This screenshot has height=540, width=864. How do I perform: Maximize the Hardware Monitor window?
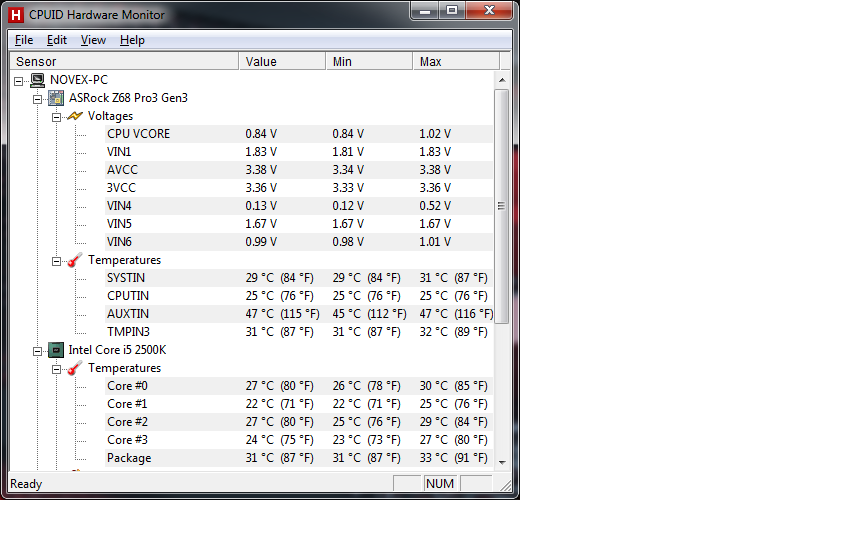[452, 10]
